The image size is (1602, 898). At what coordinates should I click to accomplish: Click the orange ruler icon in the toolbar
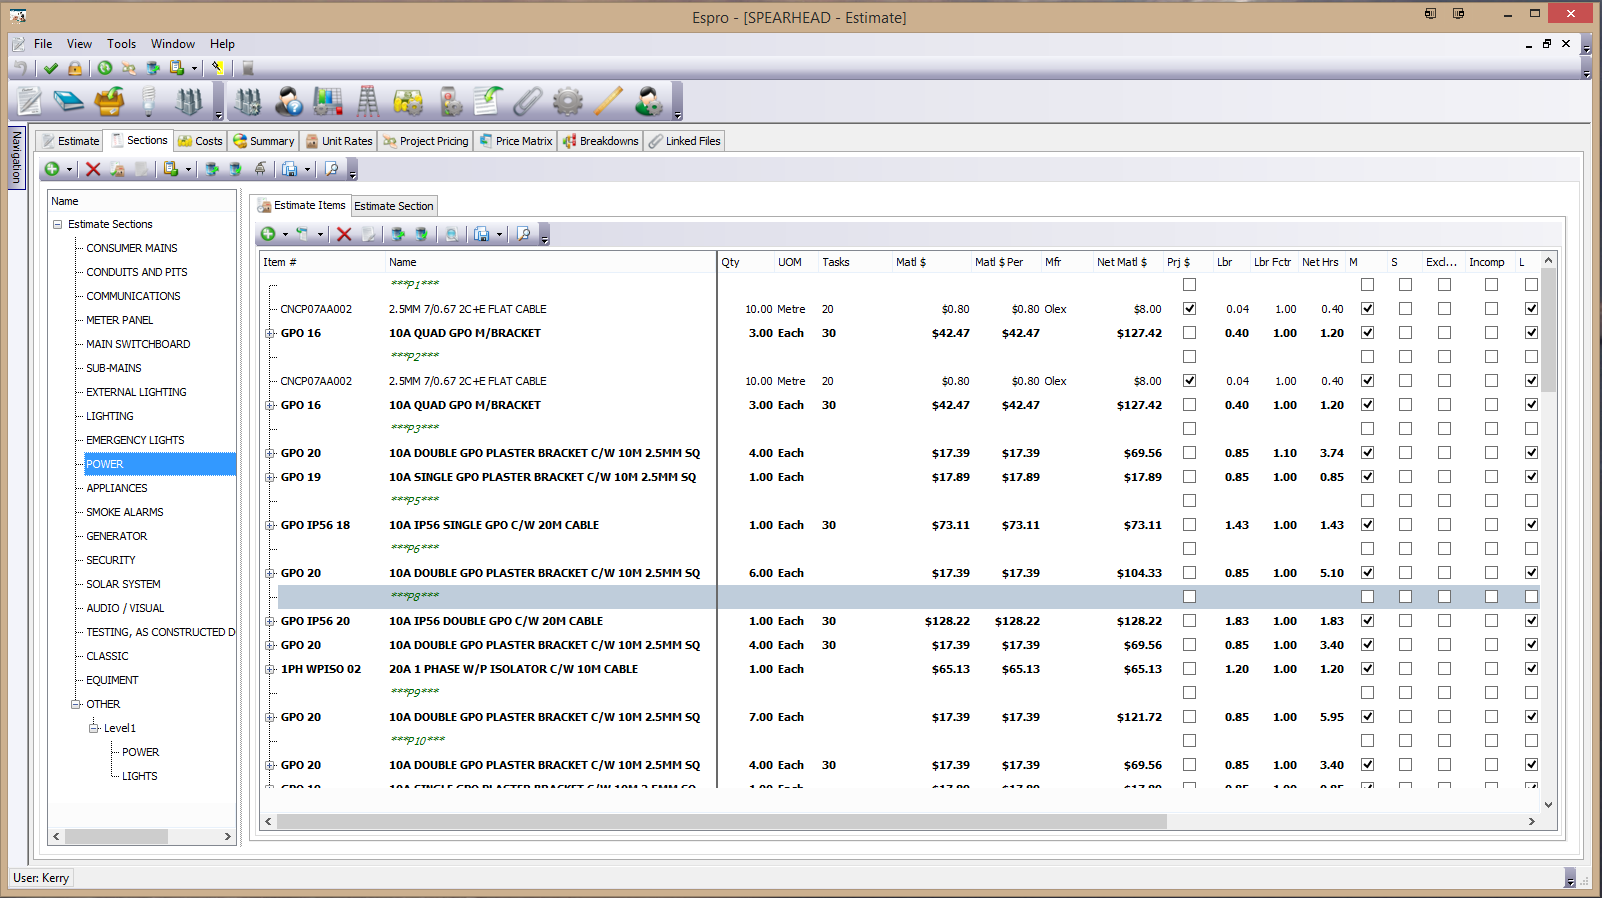tap(608, 101)
